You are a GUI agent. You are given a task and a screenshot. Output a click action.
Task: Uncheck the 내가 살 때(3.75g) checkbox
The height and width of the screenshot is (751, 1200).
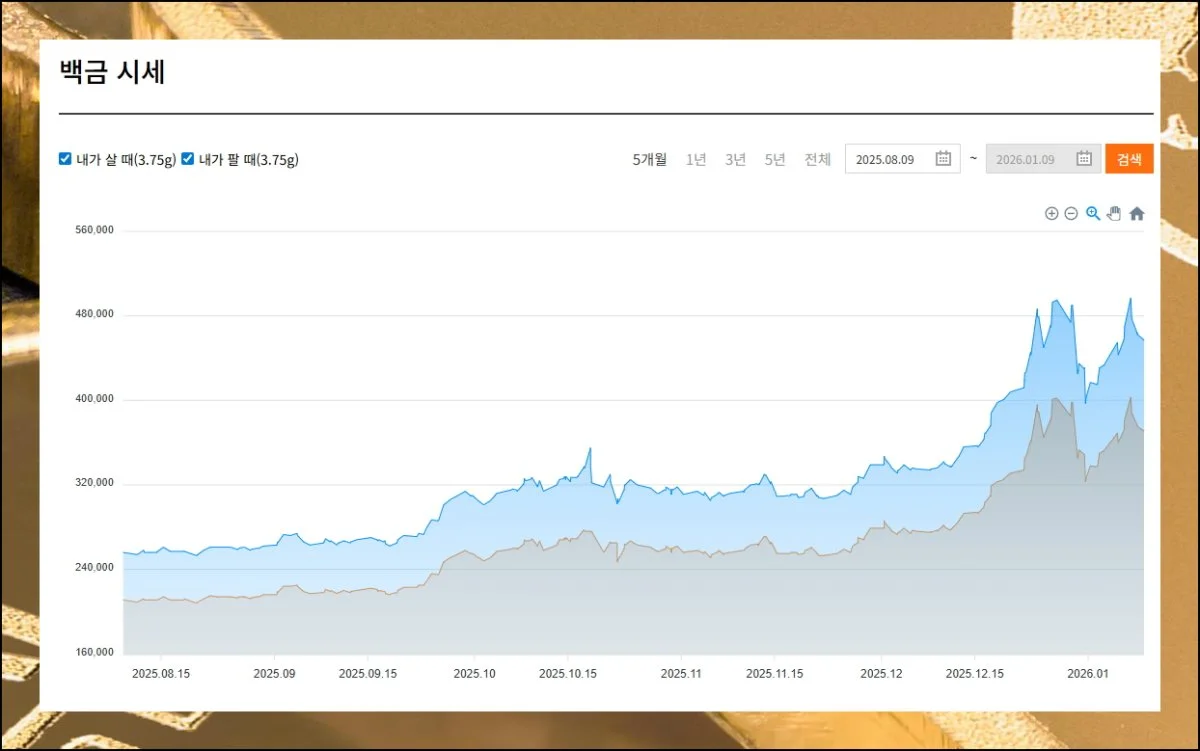click(65, 159)
